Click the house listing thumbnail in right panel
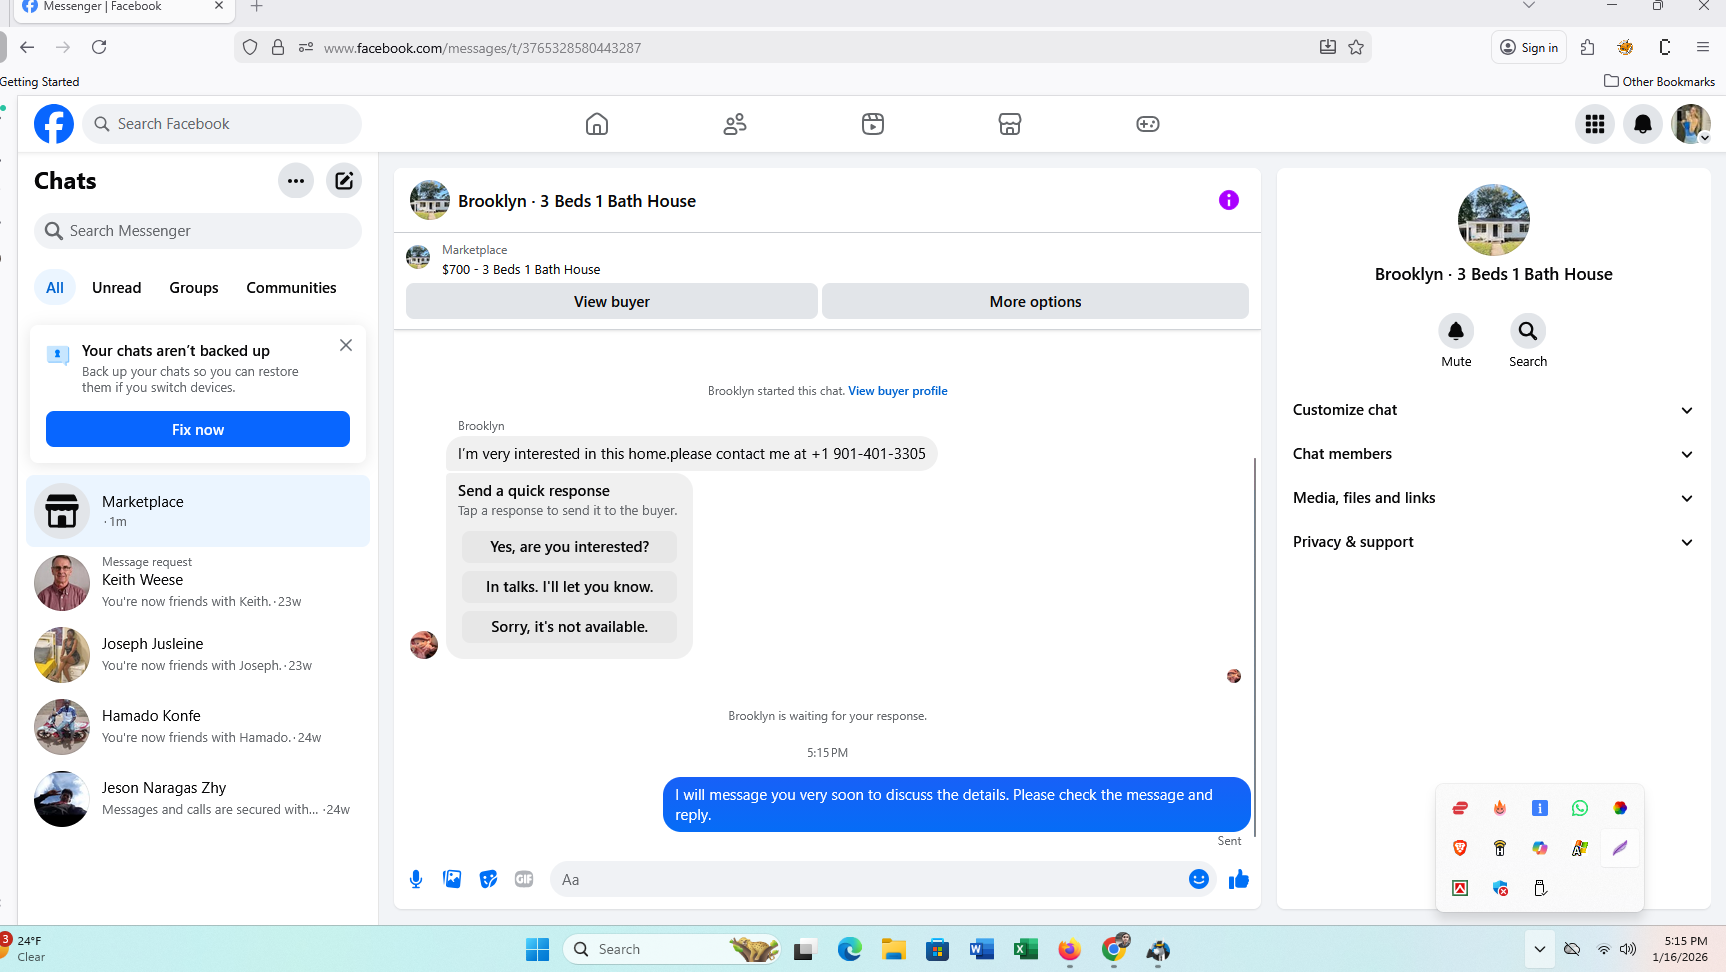The image size is (1726, 972). [x=1494, y=220]
